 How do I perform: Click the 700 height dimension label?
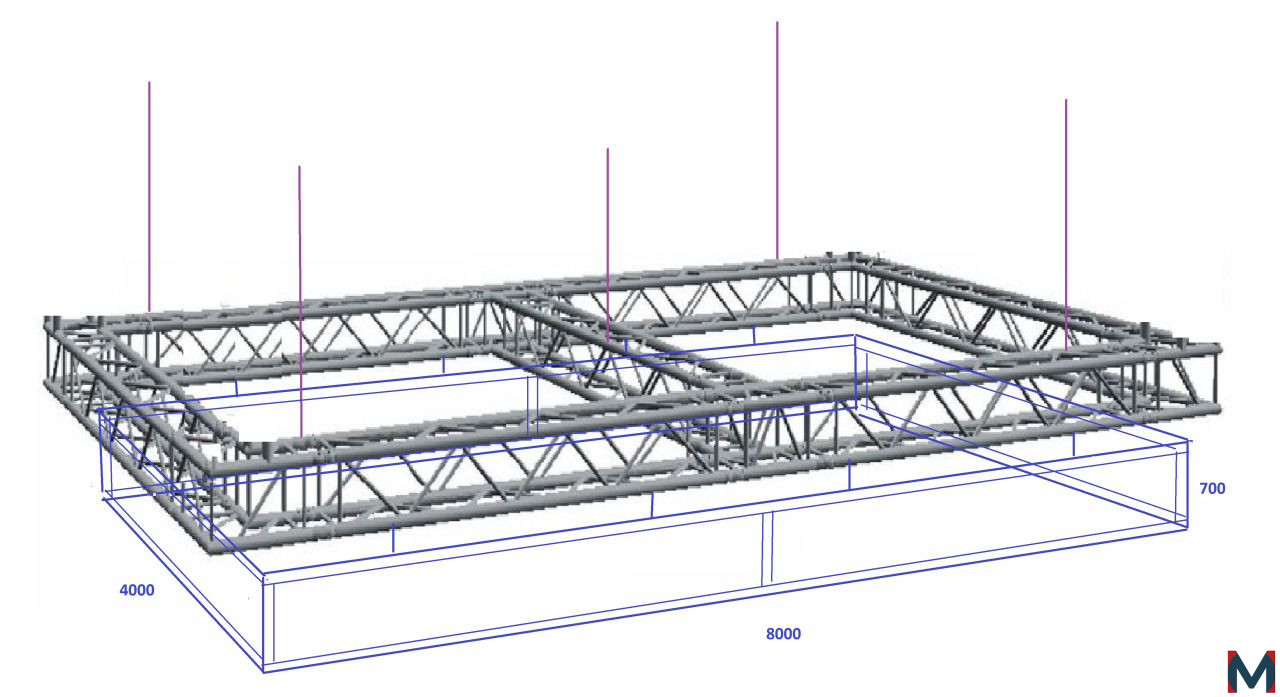1212,489
